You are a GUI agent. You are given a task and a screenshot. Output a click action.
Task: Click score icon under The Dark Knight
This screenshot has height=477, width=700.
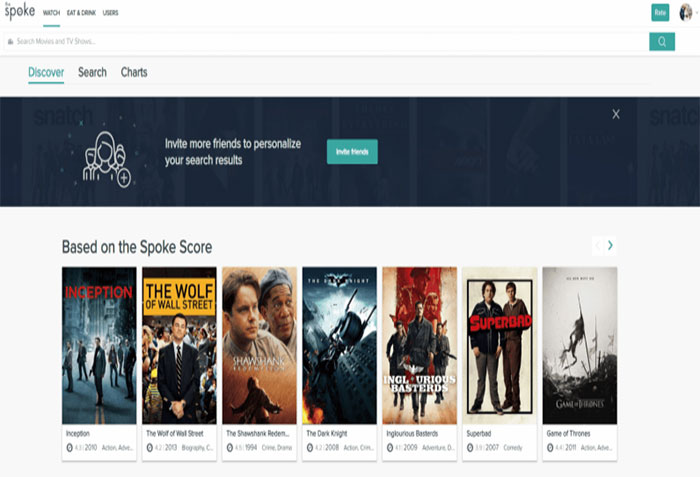[x=310, y=448]
